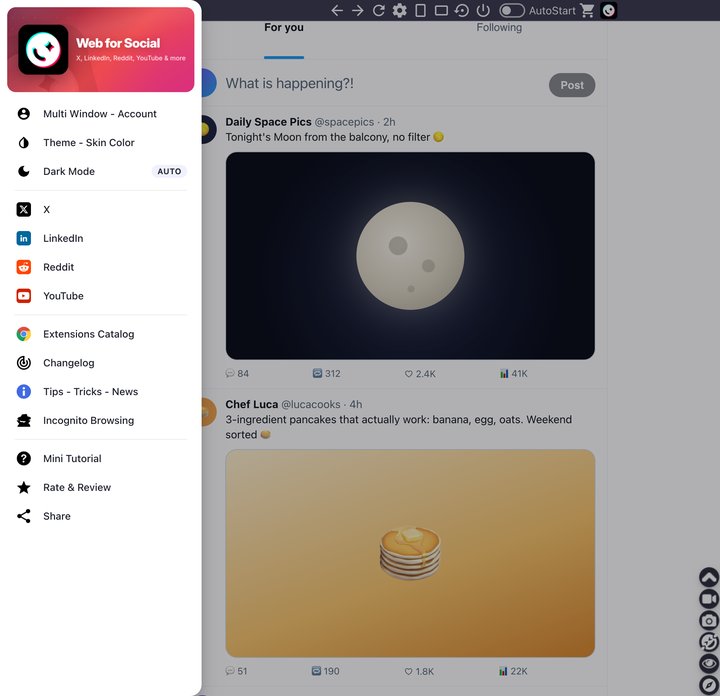Click the scroll-to-top chevron button
This screenshot has height=696, width=720.
coord(709,577)
